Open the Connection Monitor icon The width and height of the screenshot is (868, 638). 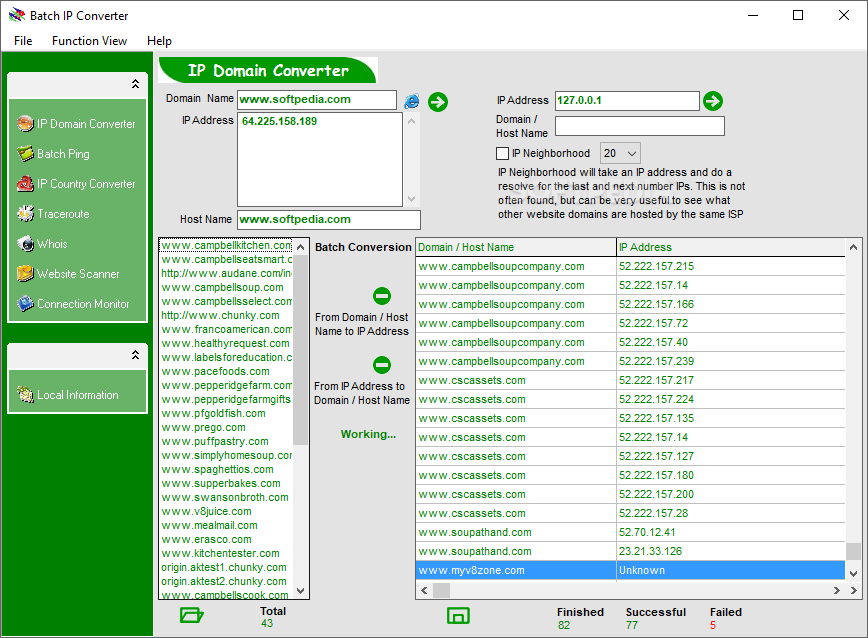pos(25,303)
